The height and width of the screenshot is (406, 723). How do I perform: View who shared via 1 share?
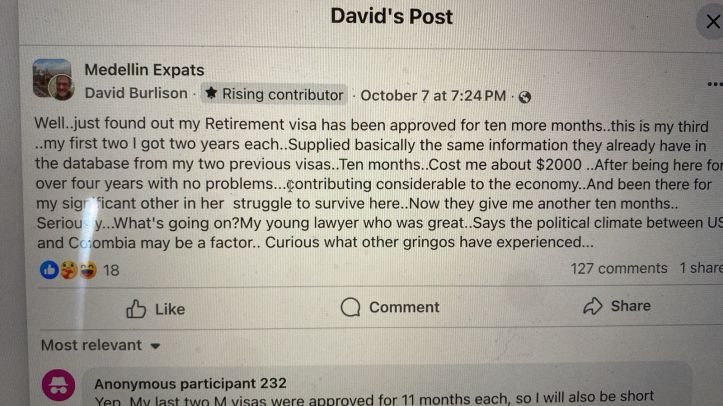coord(701,269)
